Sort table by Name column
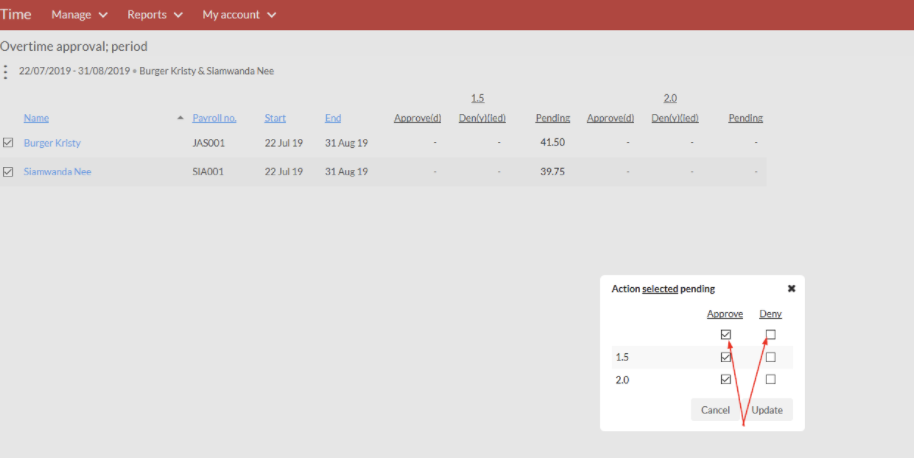 click(x=36, y=118)
